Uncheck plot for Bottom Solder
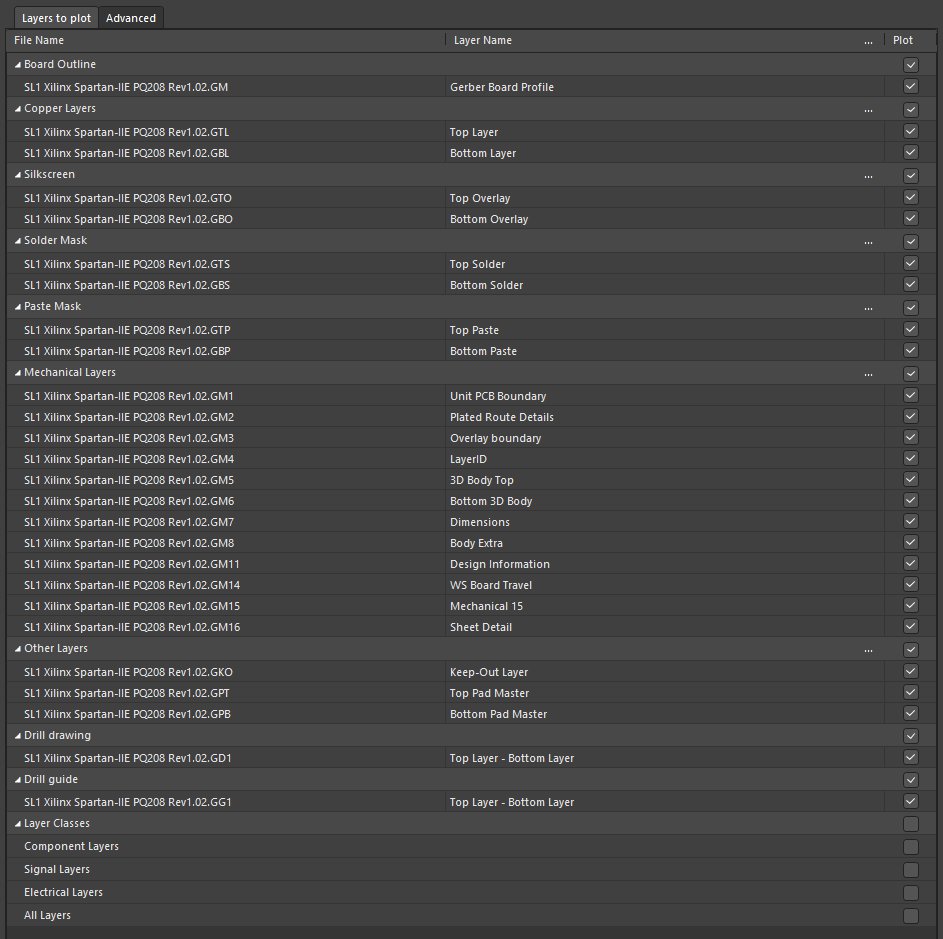The image size is (943, 939). tap(911, 285)
